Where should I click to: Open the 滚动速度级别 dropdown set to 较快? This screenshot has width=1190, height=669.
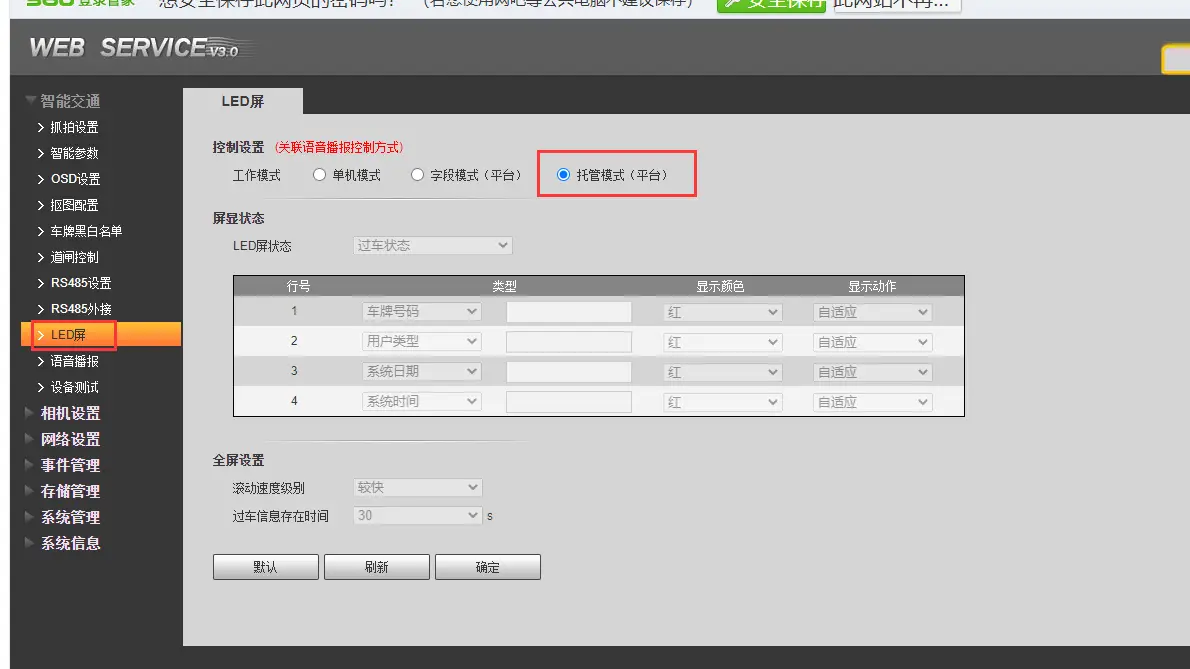(417, 487)
